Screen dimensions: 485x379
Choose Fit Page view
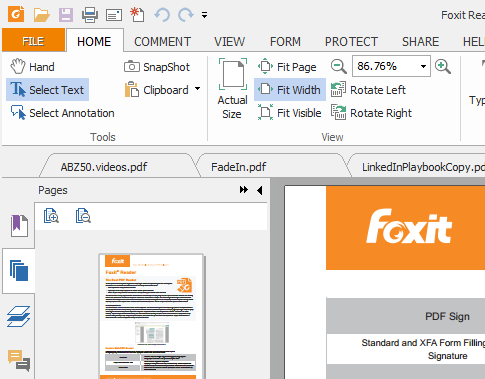pyautogui.click(x=287, y=67)
